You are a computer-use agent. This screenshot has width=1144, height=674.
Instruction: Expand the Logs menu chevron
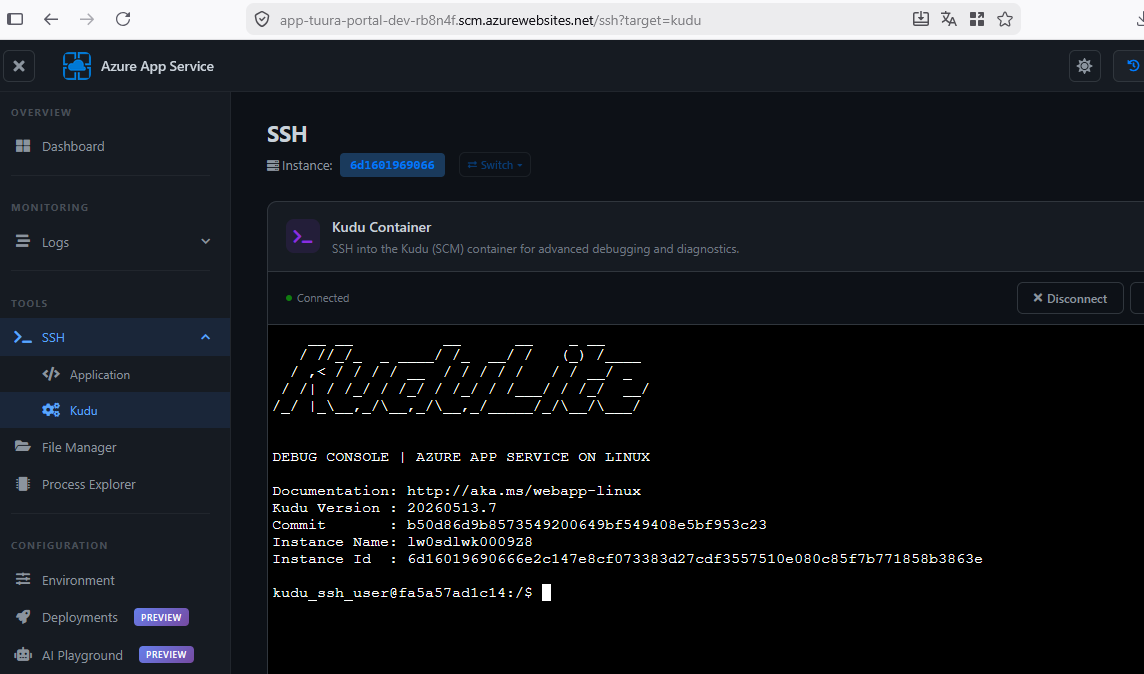coord(206,241)
